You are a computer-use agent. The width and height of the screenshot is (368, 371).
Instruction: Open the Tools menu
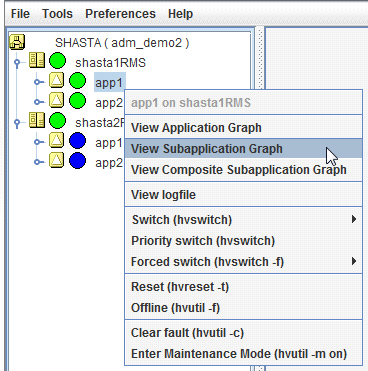(x=57, y=14)
